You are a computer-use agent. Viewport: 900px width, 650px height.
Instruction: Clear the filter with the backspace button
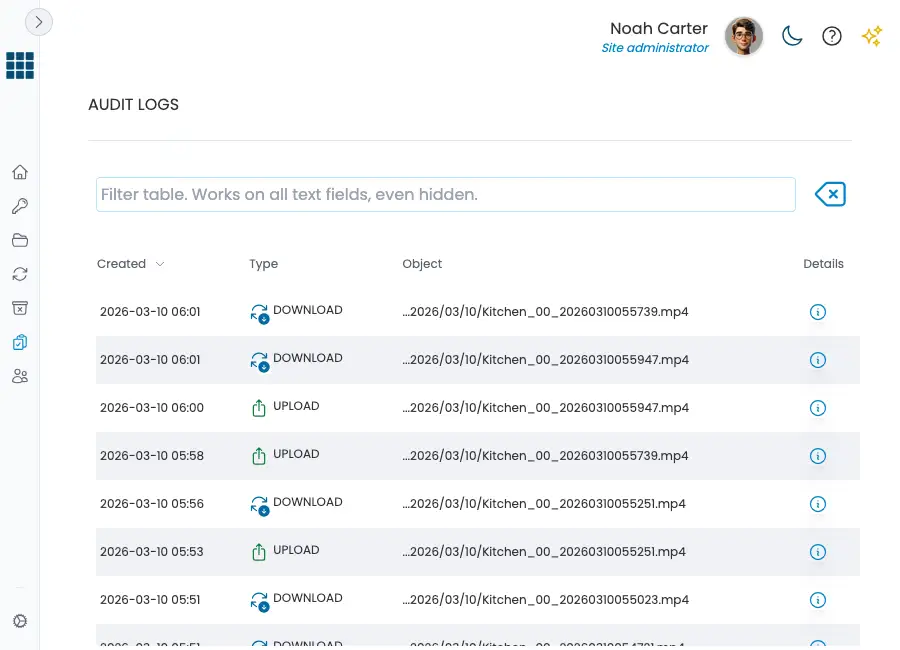point(830,194)
